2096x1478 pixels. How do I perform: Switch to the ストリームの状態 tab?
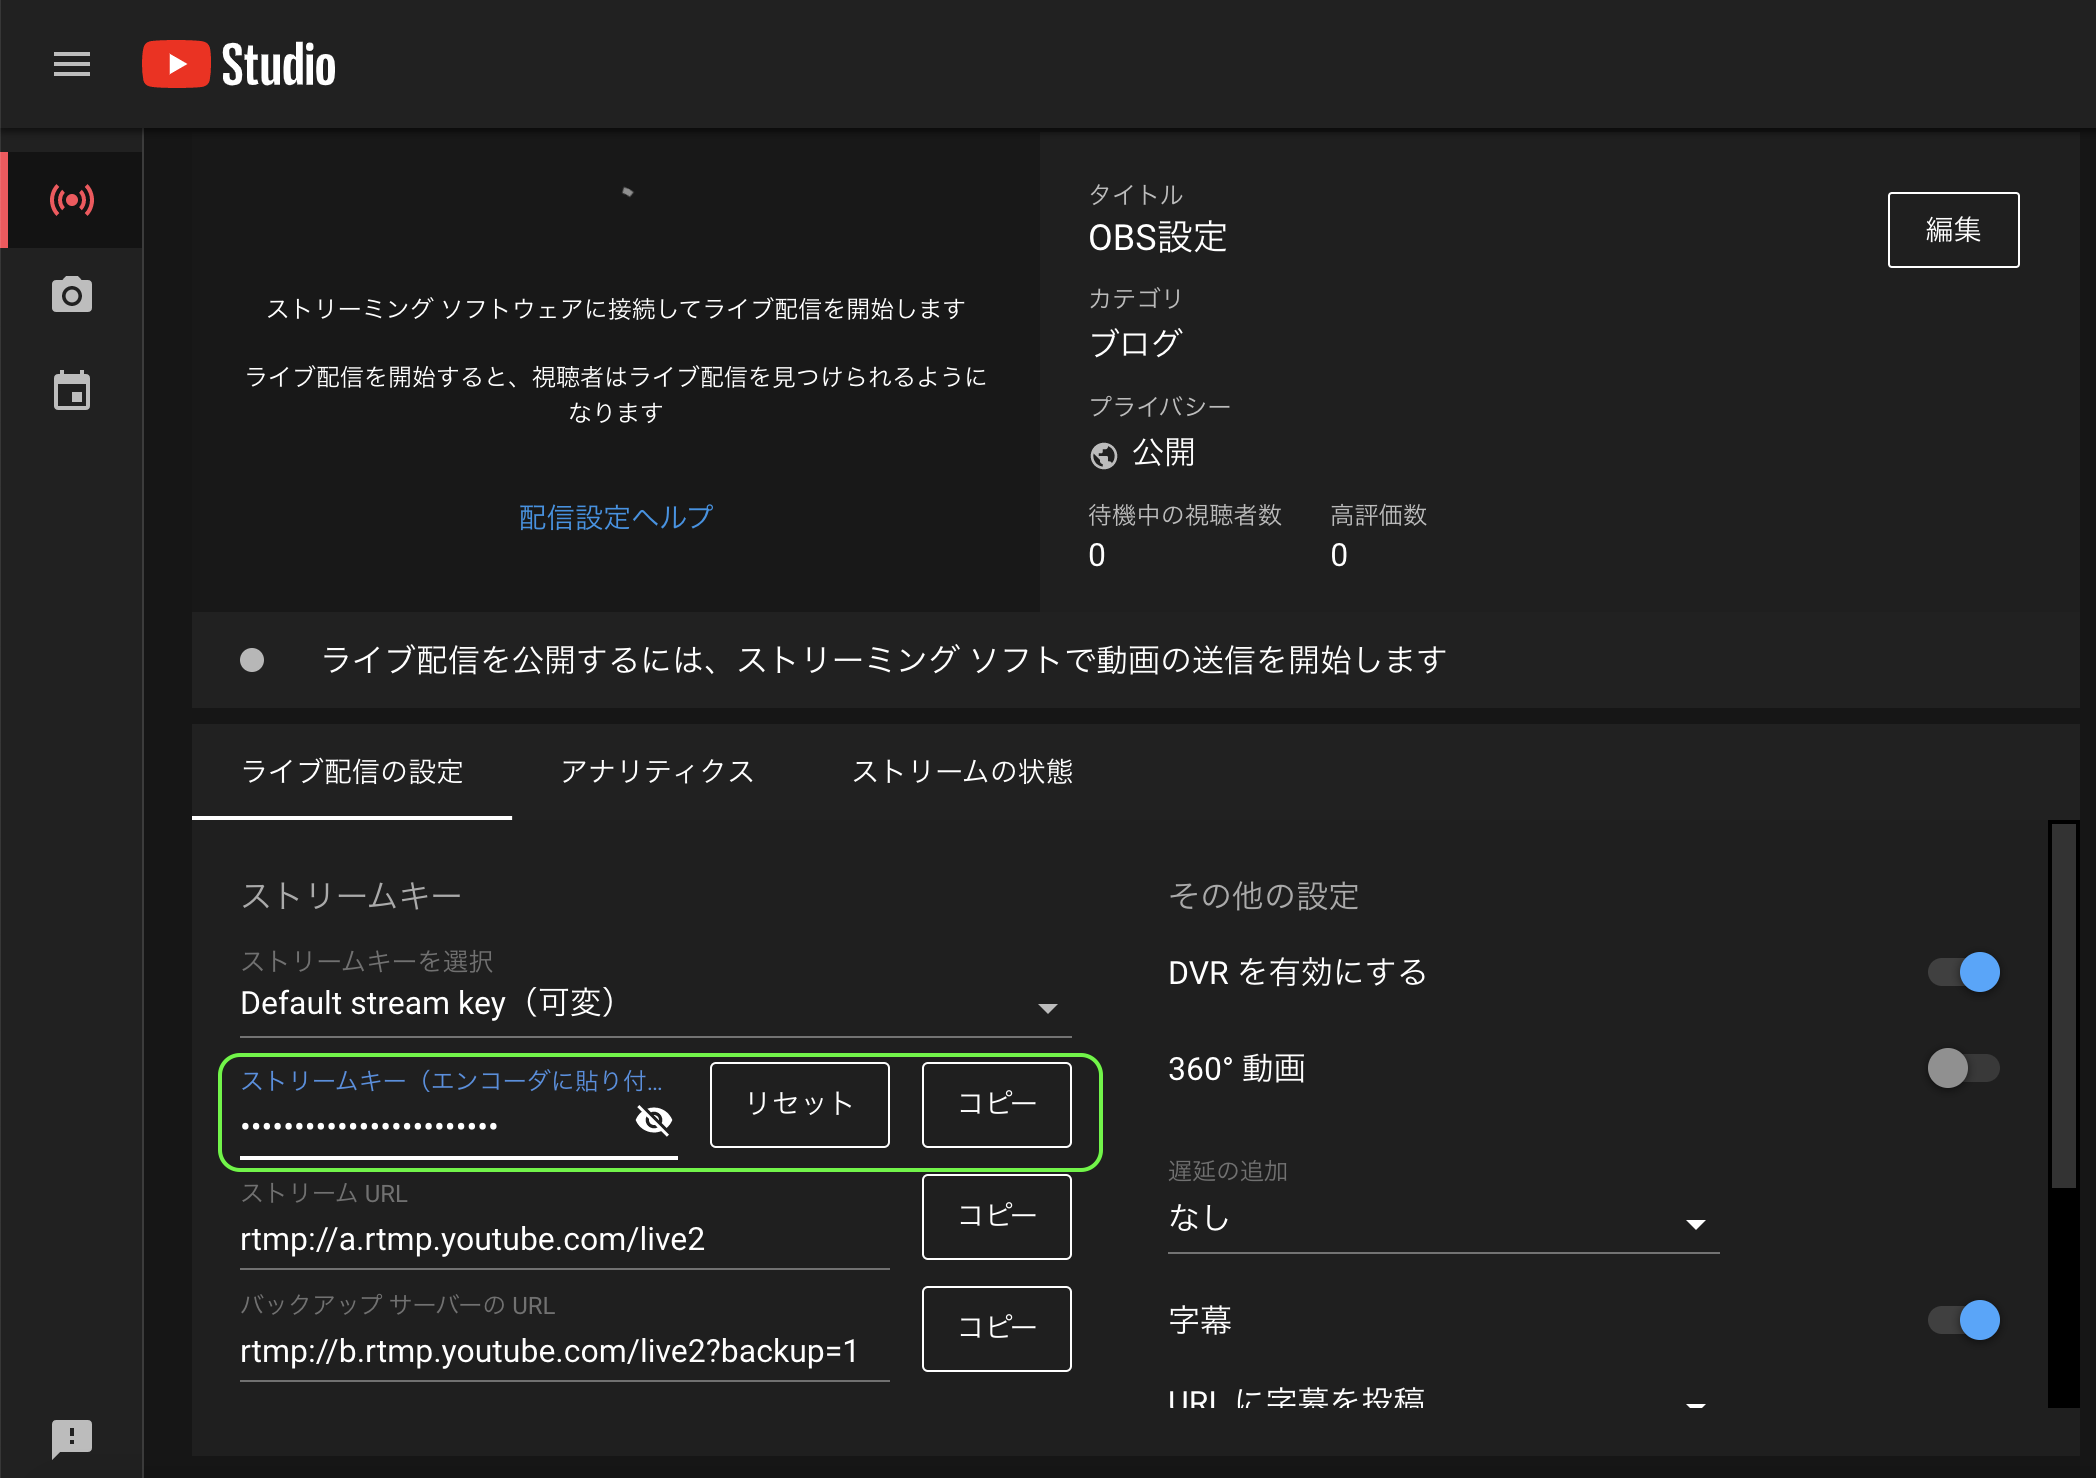click(962, 771)
